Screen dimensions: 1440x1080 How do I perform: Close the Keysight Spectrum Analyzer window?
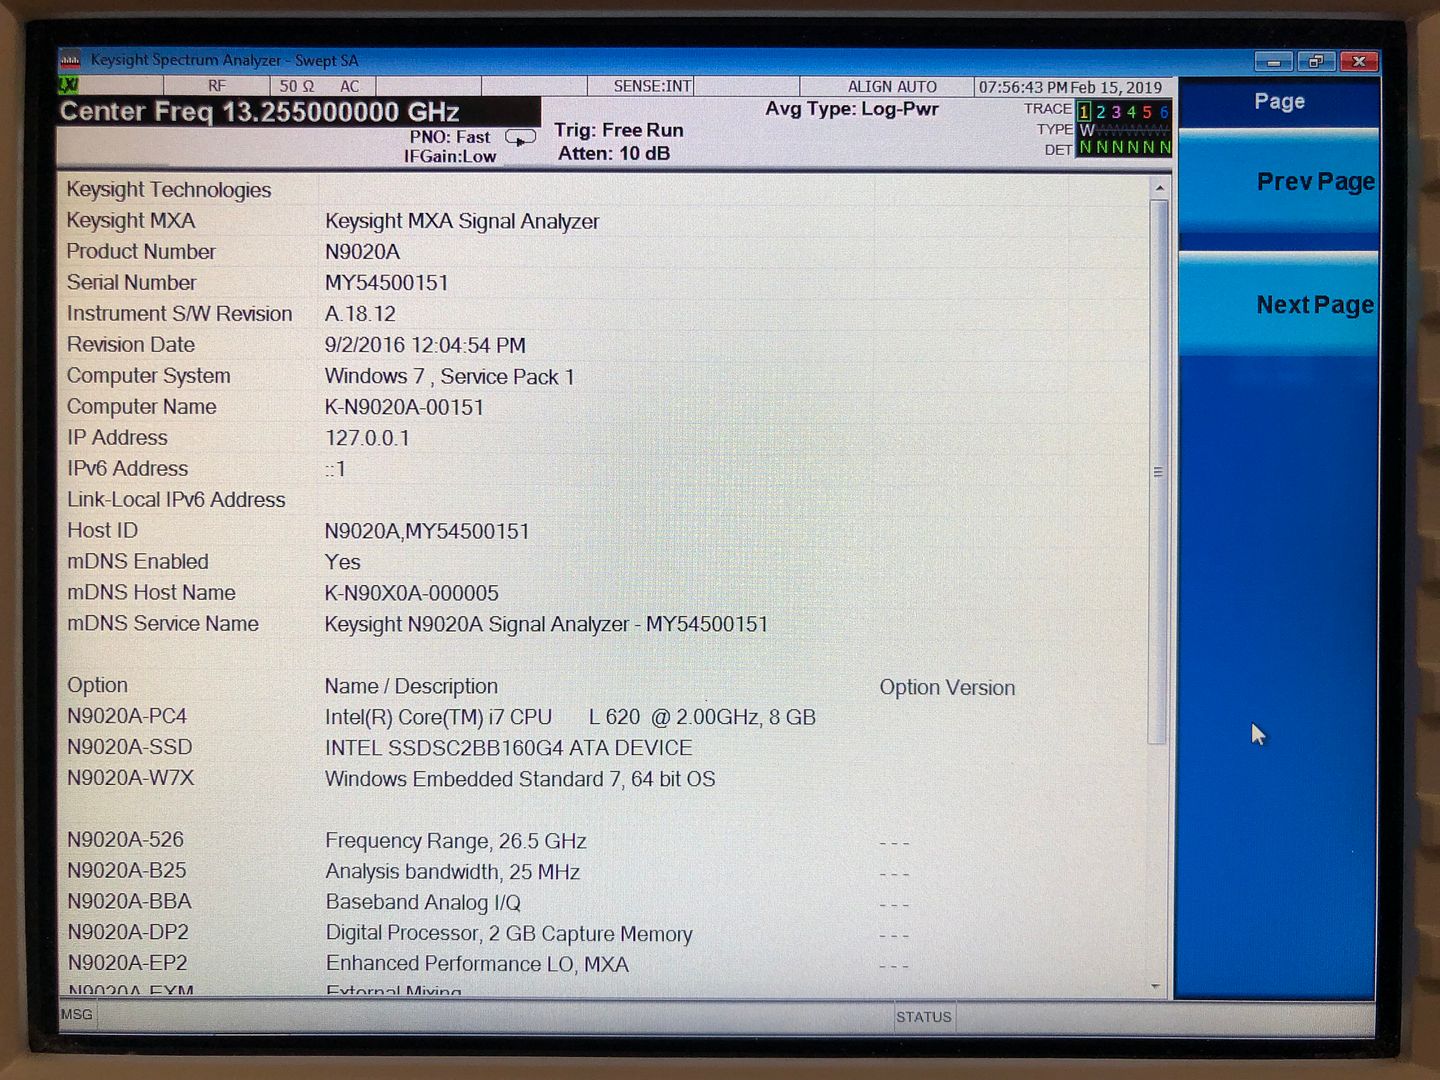[x=1359, y=62]
